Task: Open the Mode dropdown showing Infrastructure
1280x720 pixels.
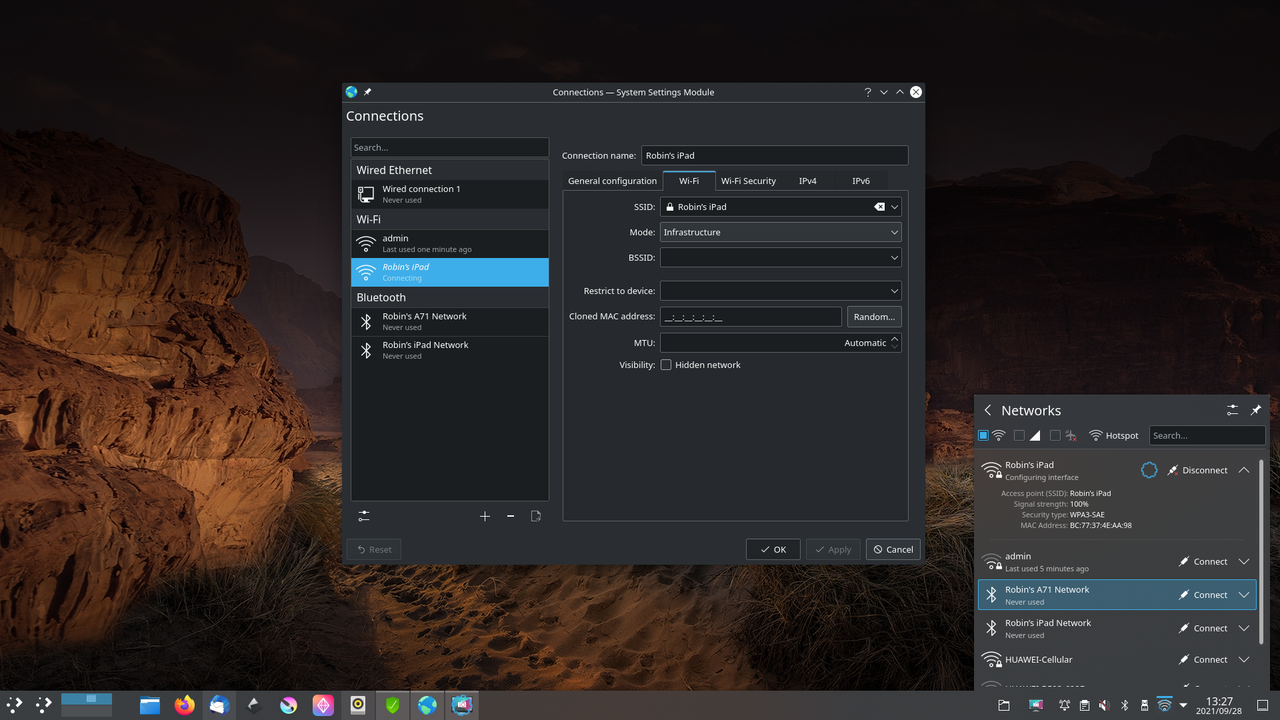Action: point(781,232)
